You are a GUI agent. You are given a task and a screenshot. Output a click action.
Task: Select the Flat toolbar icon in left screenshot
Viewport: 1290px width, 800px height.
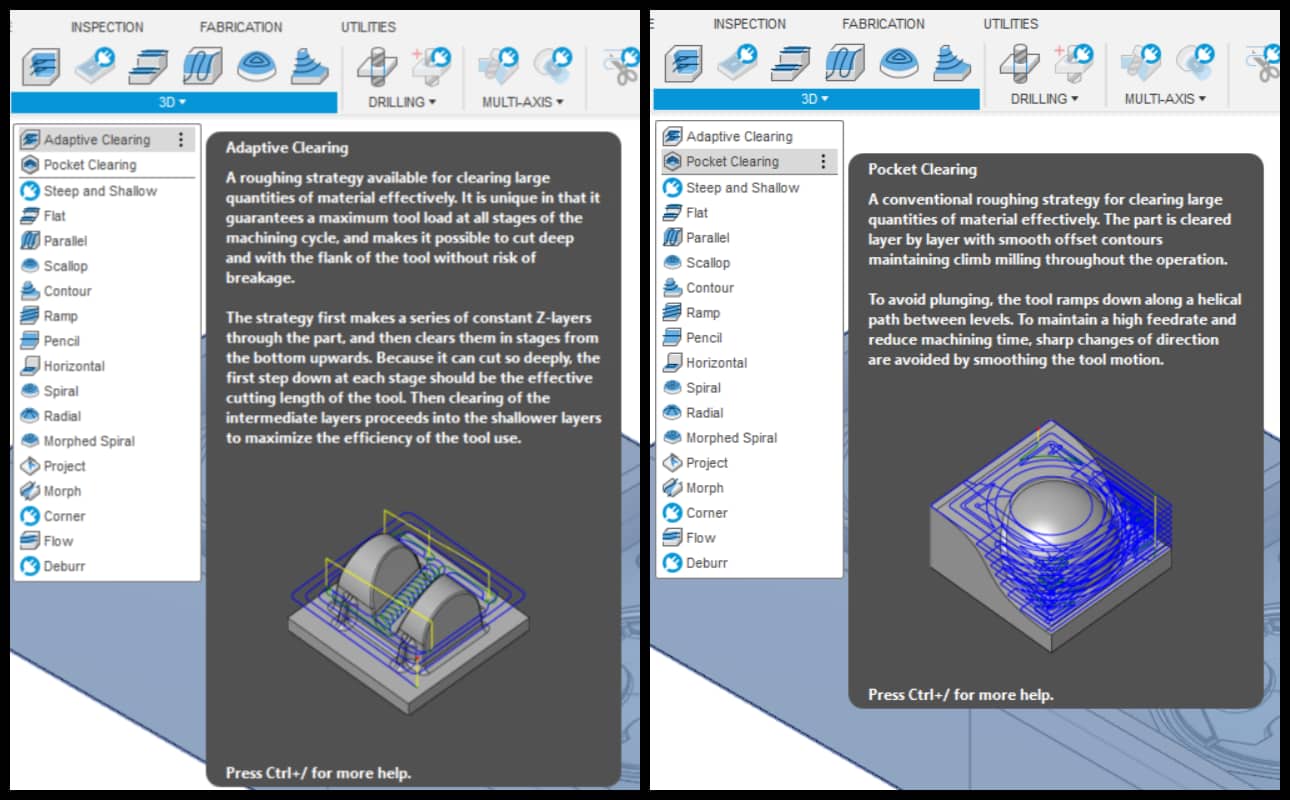coord(149,66)
